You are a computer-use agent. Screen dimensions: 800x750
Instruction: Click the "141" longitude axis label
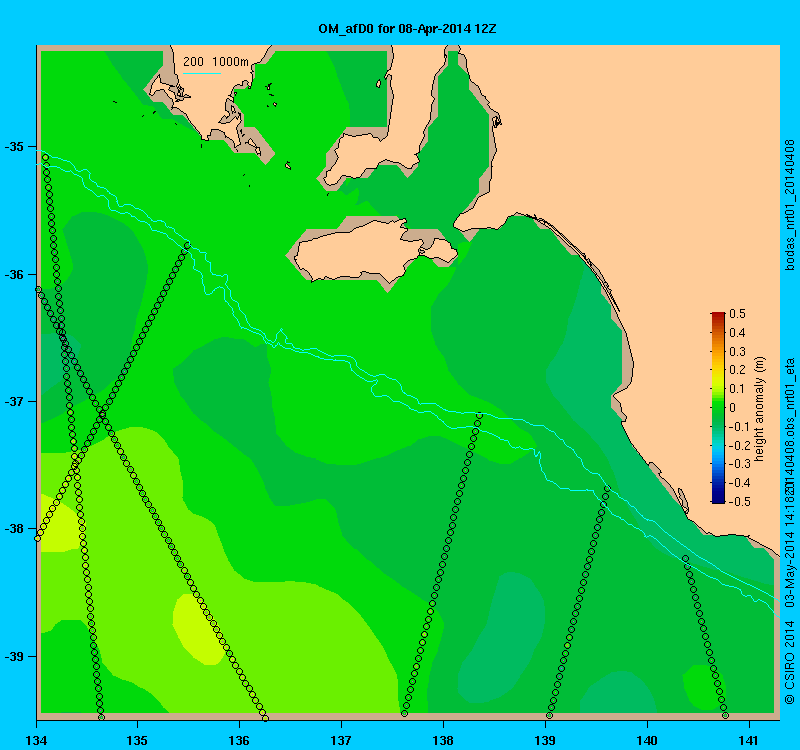click(x=749, y=740)
